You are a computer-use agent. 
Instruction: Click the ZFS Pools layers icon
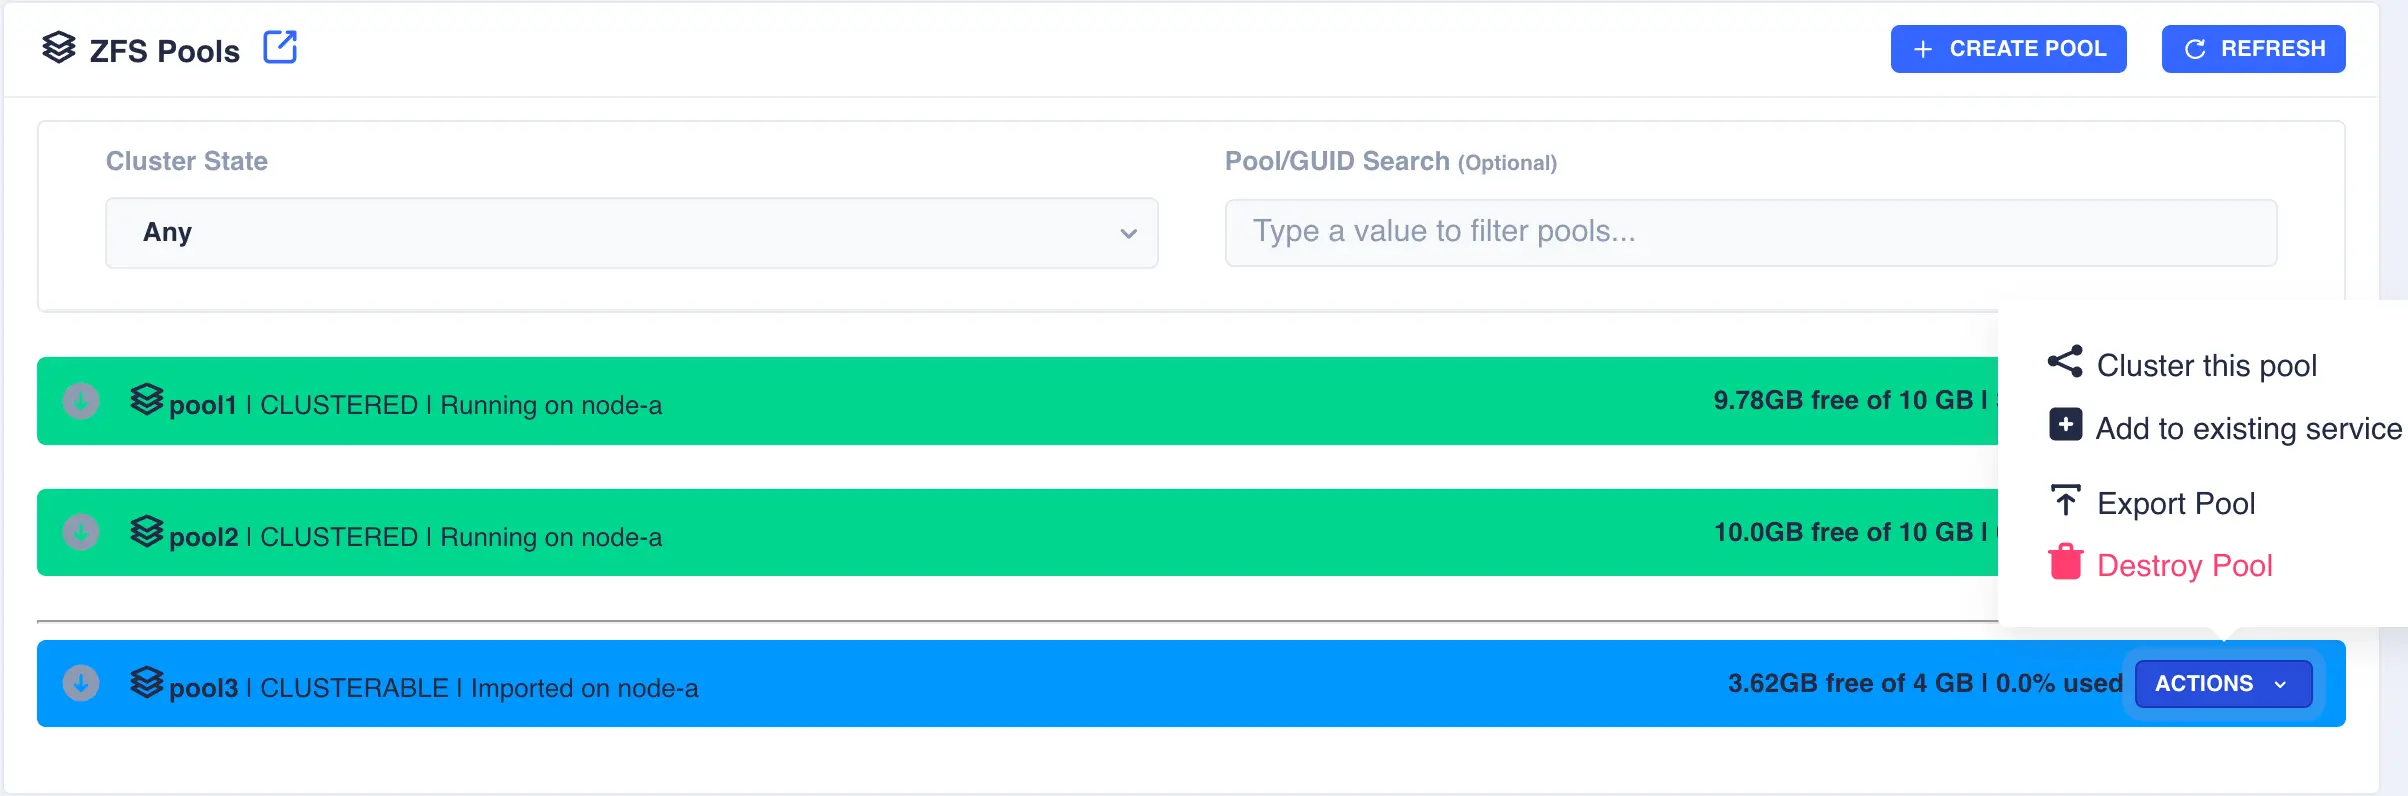click(59, 47)
